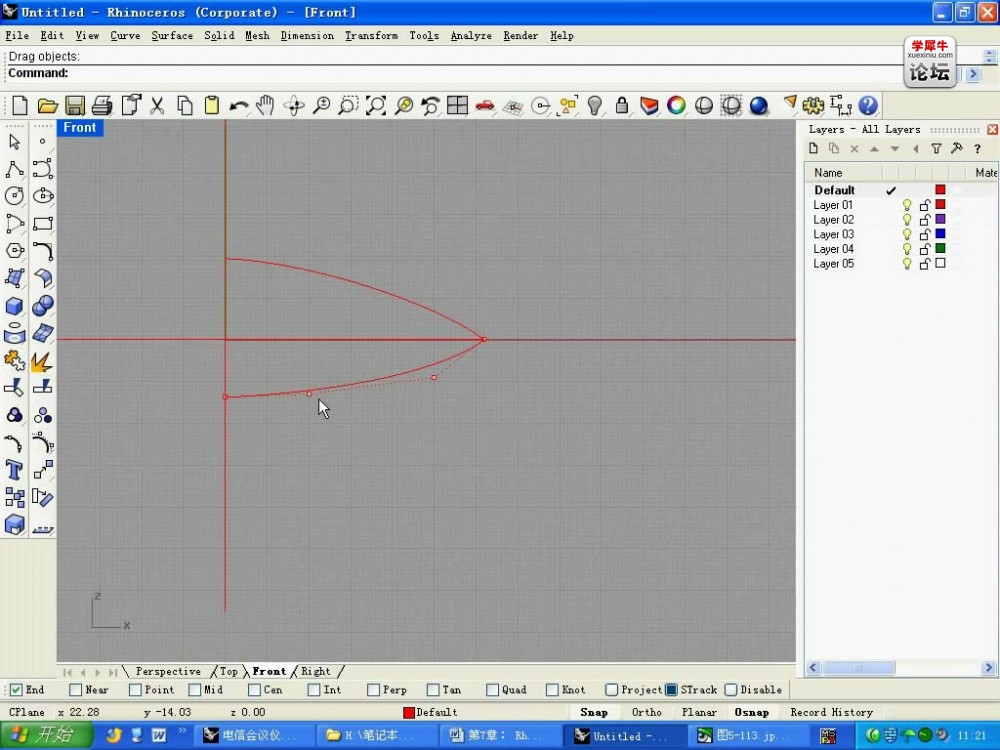1000x750 pixels.
Task: Click the filter funnel icon in the Layers panel
Action: click(936, 149)
